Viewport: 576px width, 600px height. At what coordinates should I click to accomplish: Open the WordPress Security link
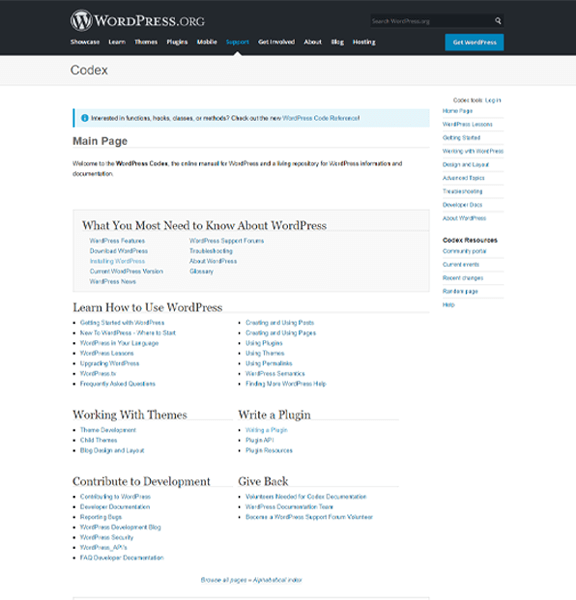[x=107, y=537]
